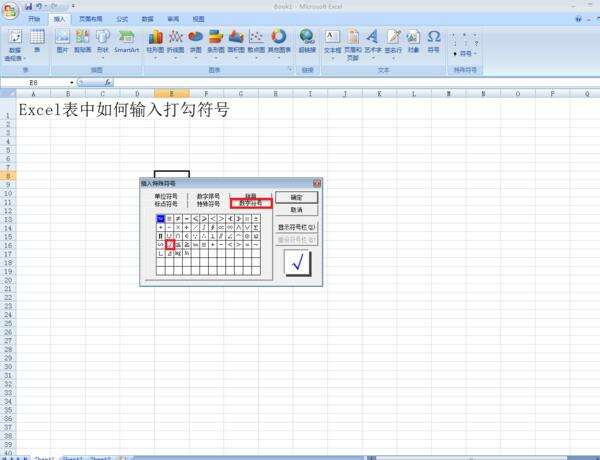
Task: Pick the ± plus-minus symbol cell
Action: (256, 219)
